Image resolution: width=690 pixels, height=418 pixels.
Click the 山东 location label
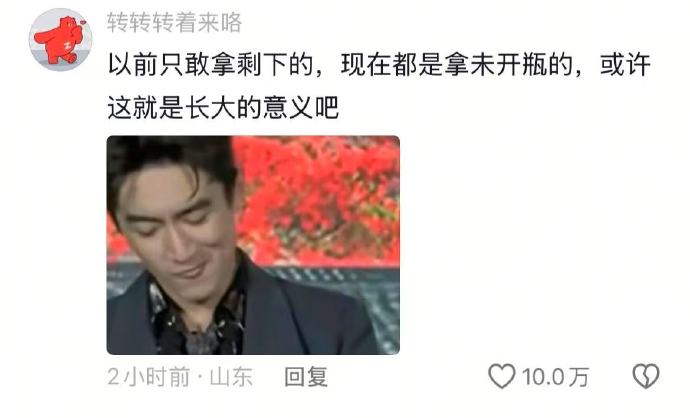point(231,377)
